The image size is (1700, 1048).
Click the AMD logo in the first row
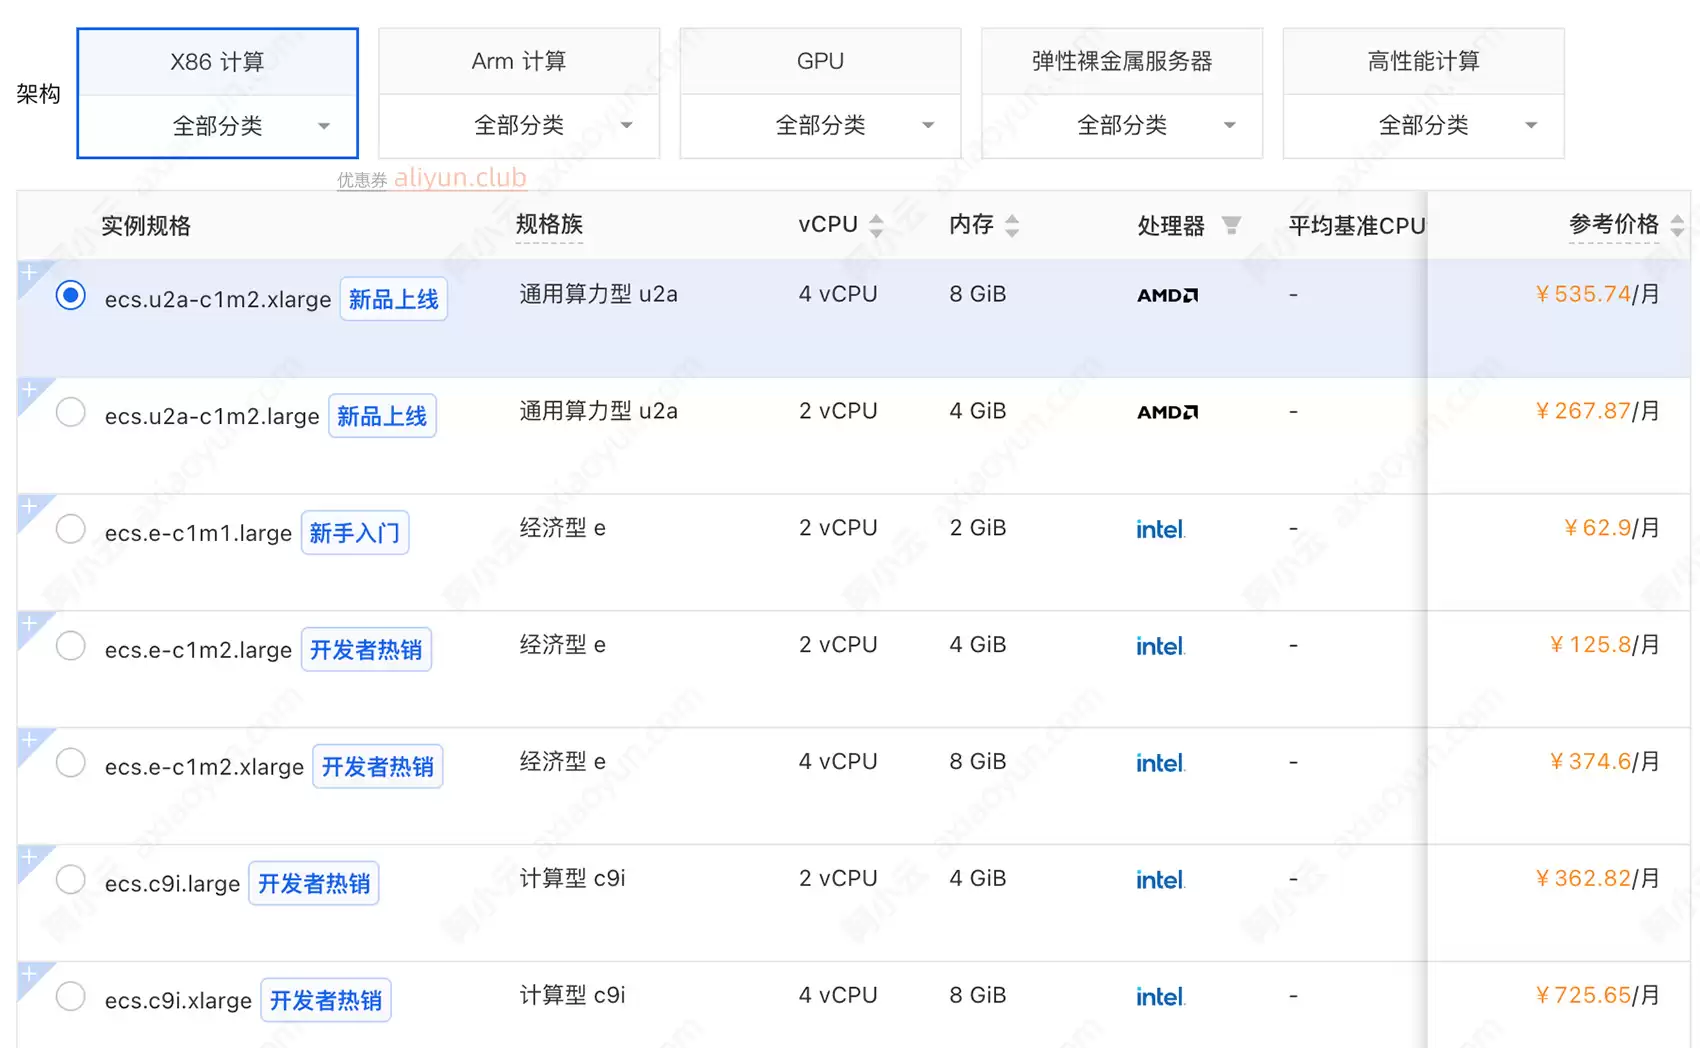pyautogui.click(x=1167, y=295)
